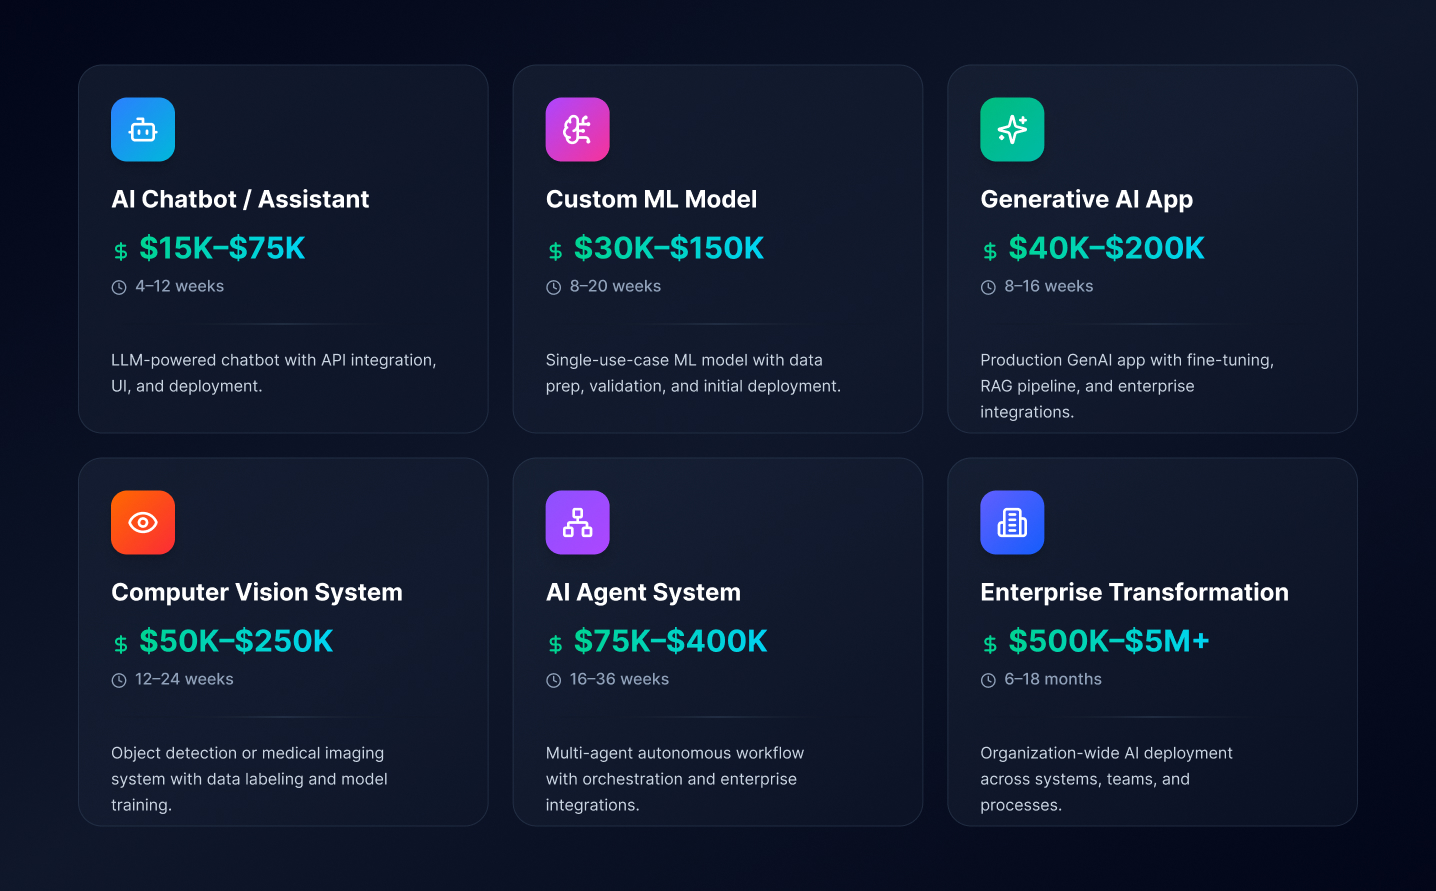1436x891 pixels.
Task: Click the $15K–$75K price range
Action: pyautogui.click(x=222, y=248)
